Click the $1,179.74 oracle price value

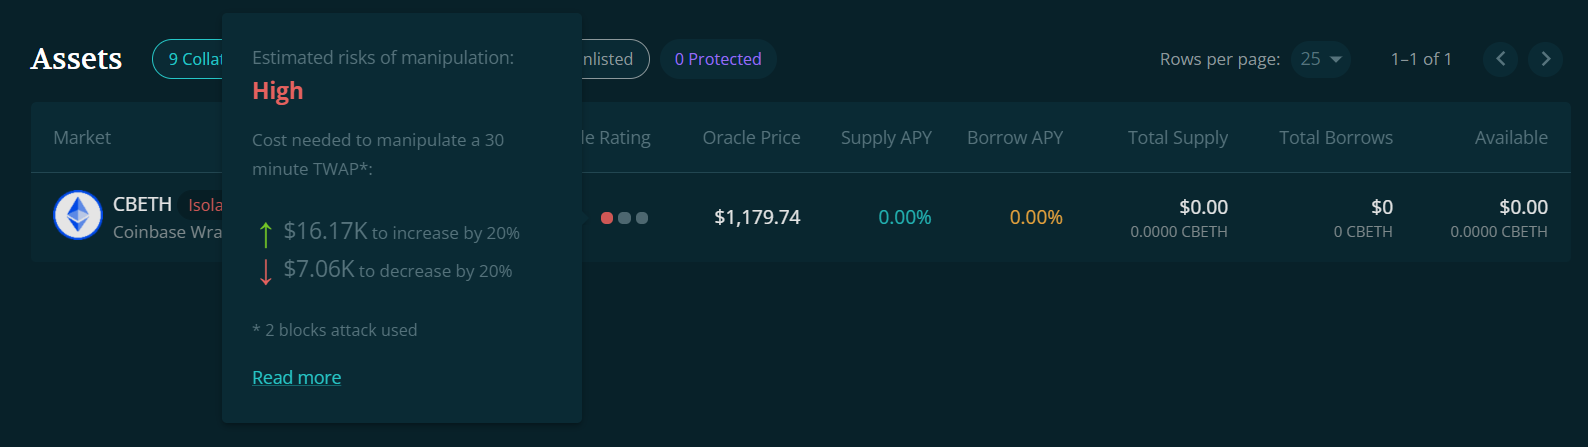pyautogui.click(x=757, y=217)
